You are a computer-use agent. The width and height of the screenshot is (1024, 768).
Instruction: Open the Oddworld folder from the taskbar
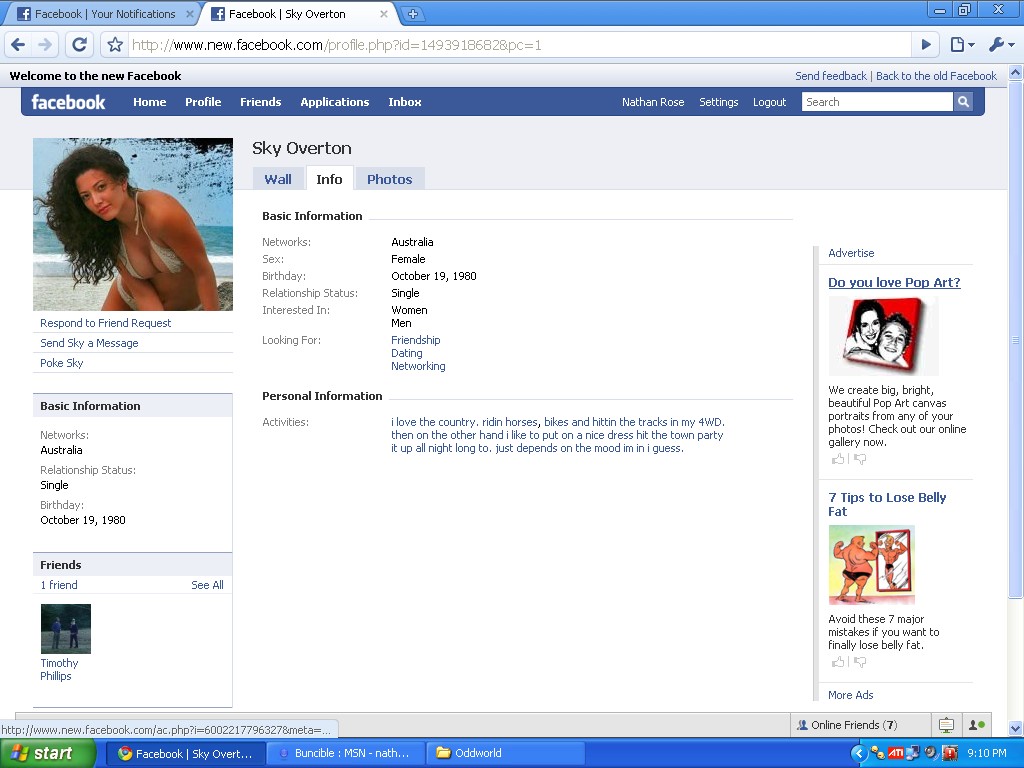pos(505,753)
